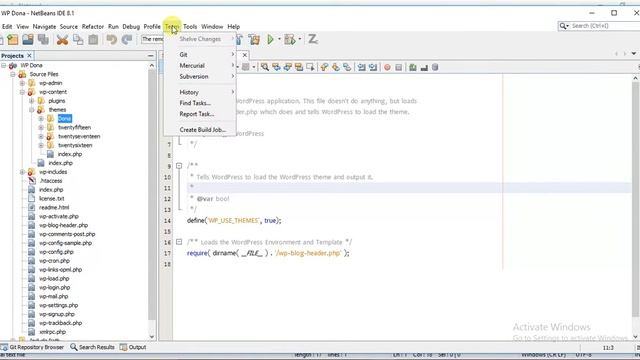The image size is (640, 360).
Task: Shift line right in editor
Action: (x=373, y=67)
